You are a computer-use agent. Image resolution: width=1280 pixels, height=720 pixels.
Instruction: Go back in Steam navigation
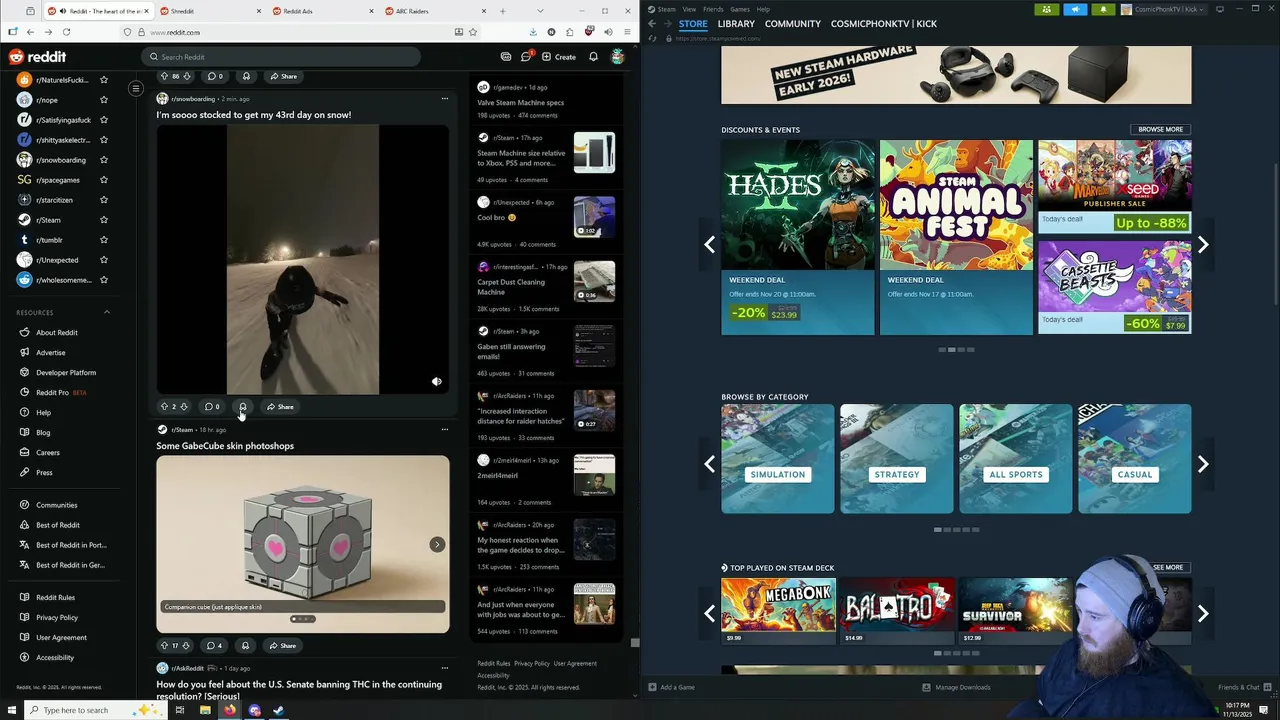652,24
